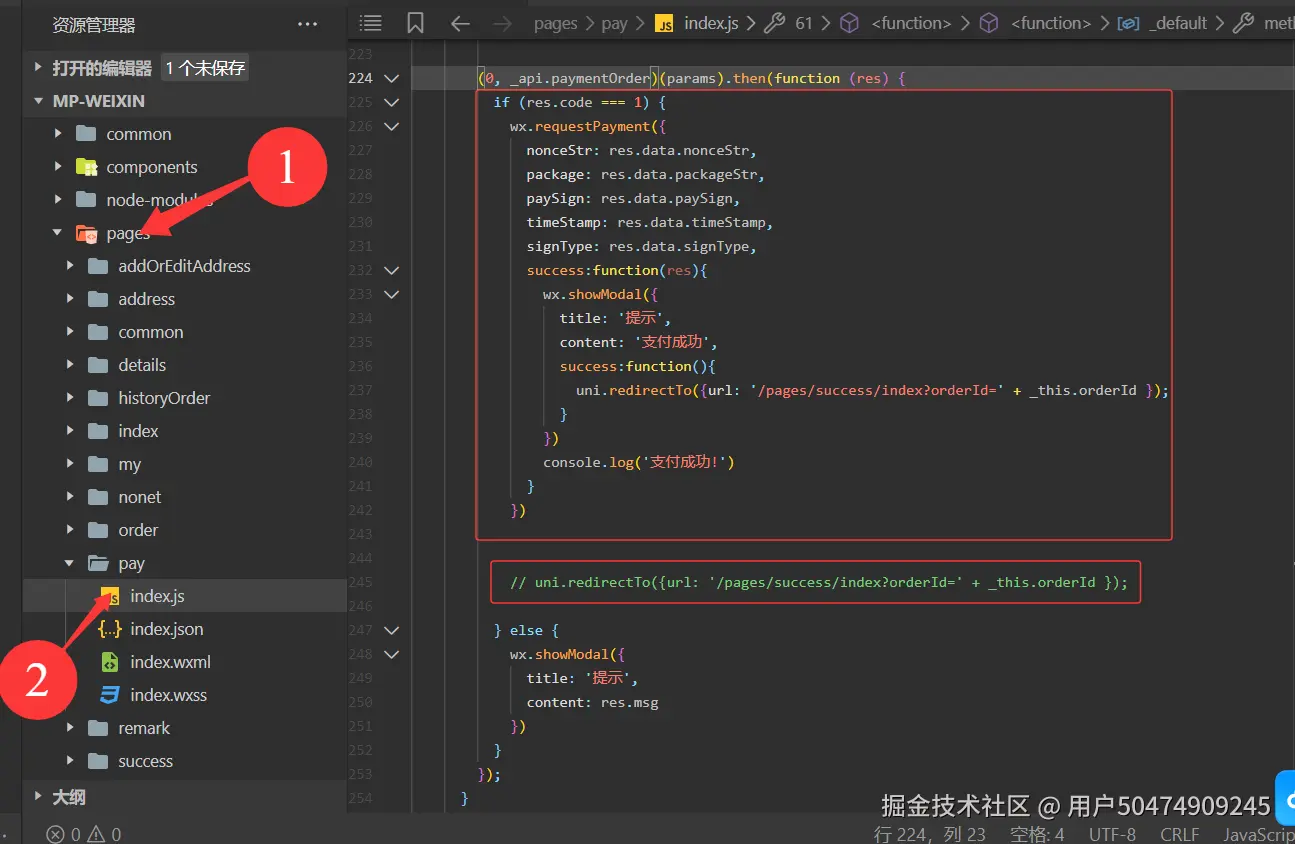The width and height of the screenshot is (1295, 844).
Task: Click the components folder icon
Action: pyautogui.click(x=87, y=167)
